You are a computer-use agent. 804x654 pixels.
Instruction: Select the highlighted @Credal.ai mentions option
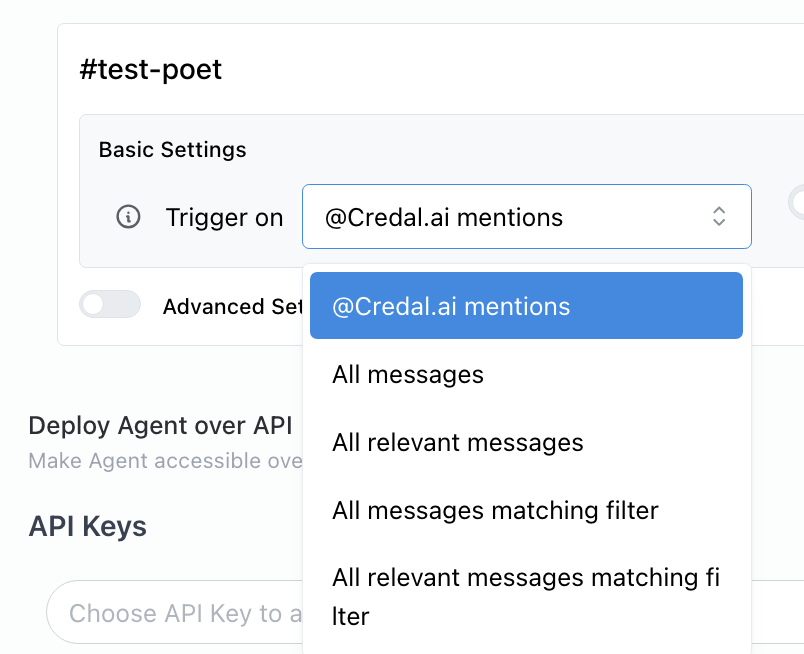tap(526, 306)
